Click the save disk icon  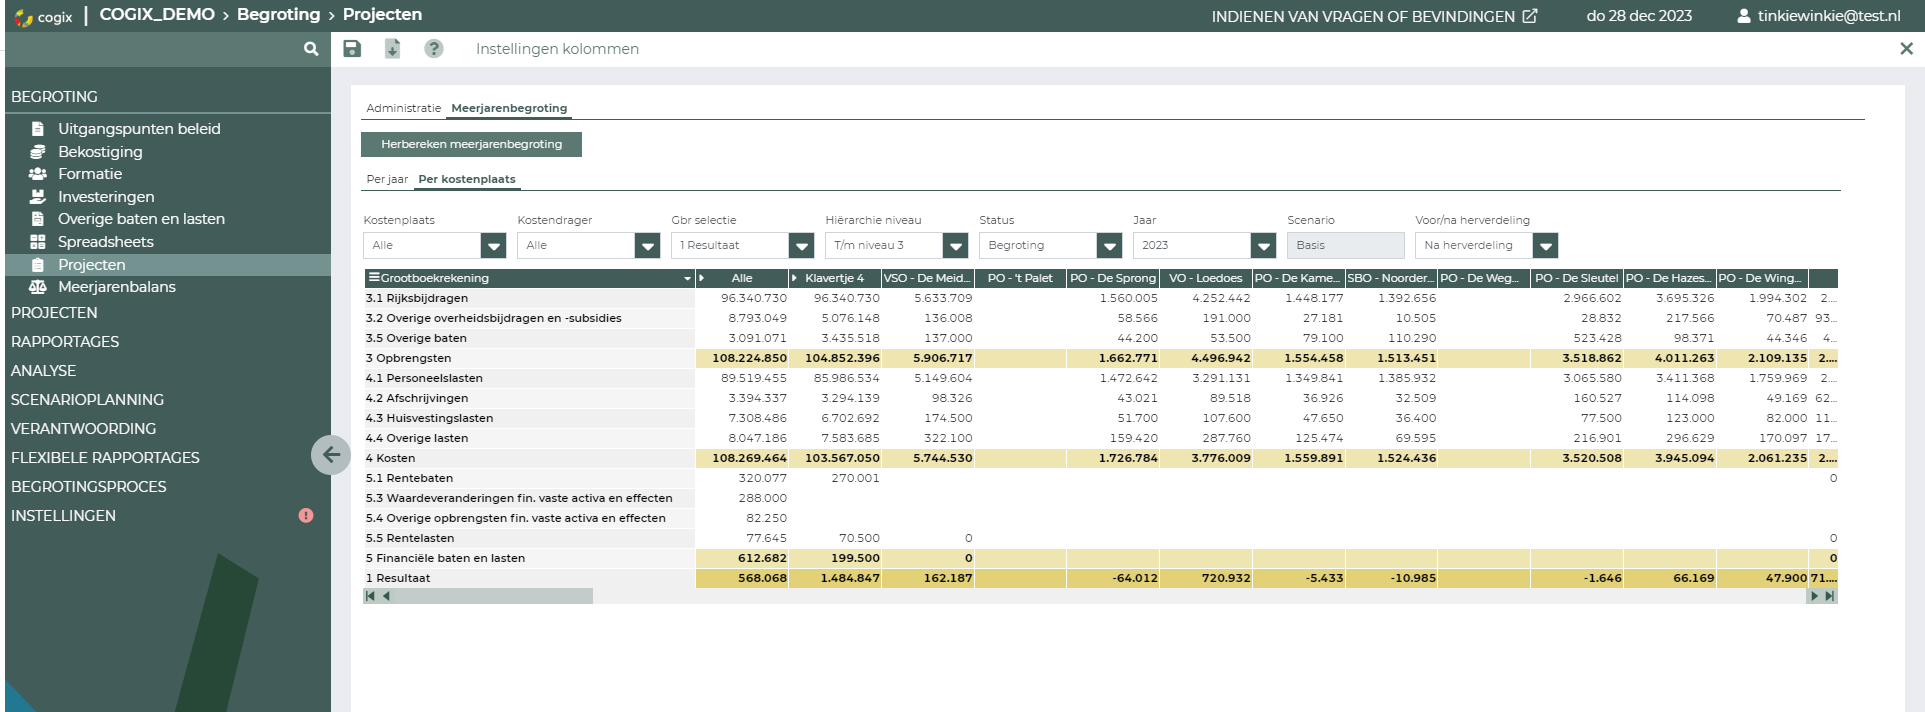[x=352, y=48]
